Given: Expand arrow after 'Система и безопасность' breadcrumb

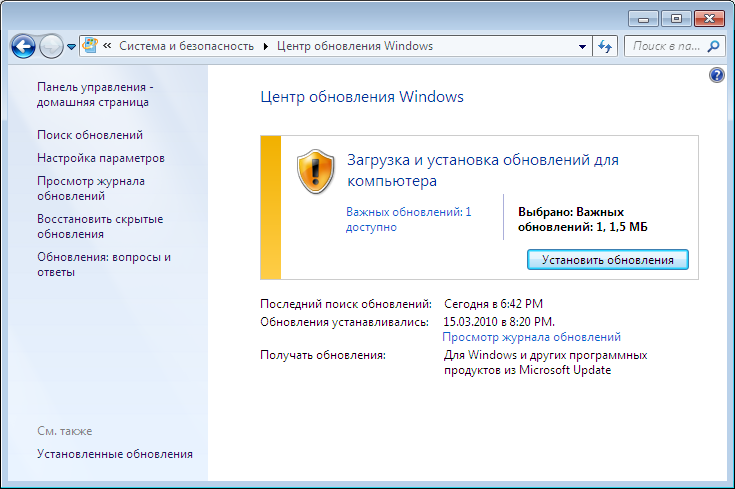Looking at the screenshot, I should point(266,46).
